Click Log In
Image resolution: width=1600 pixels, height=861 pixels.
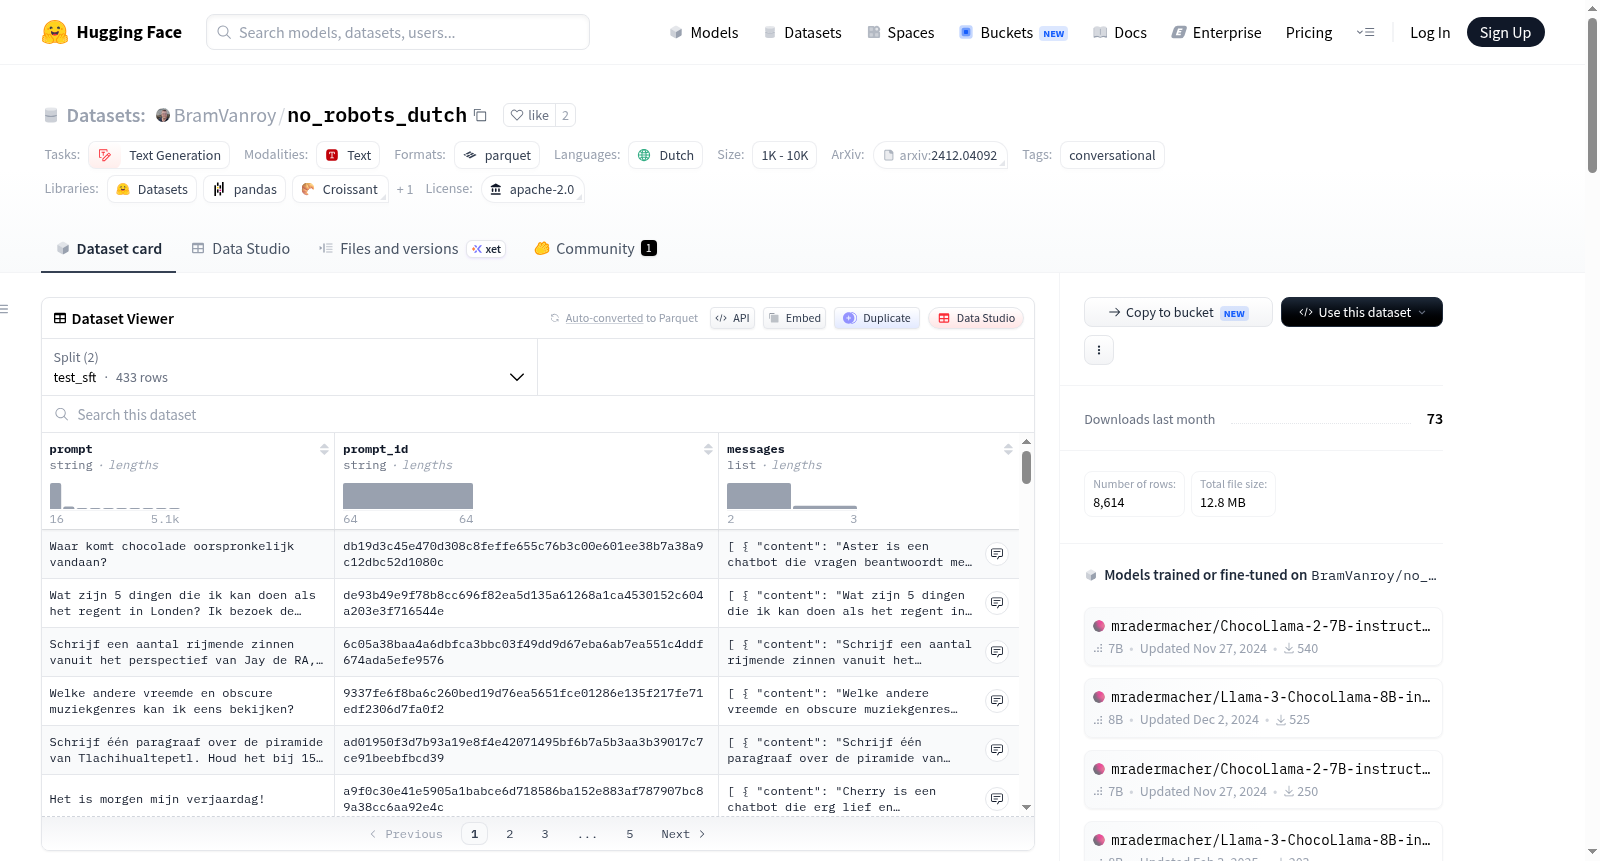point(1430,33)
